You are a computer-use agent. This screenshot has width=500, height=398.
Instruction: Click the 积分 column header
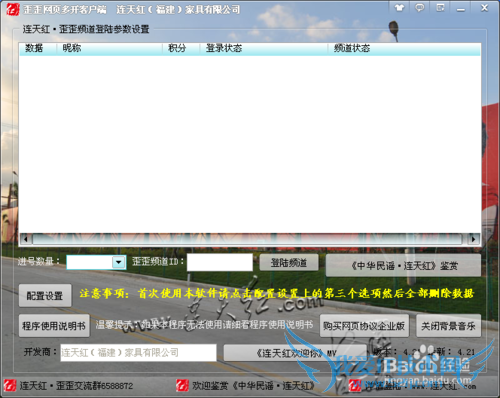point(181,48)
